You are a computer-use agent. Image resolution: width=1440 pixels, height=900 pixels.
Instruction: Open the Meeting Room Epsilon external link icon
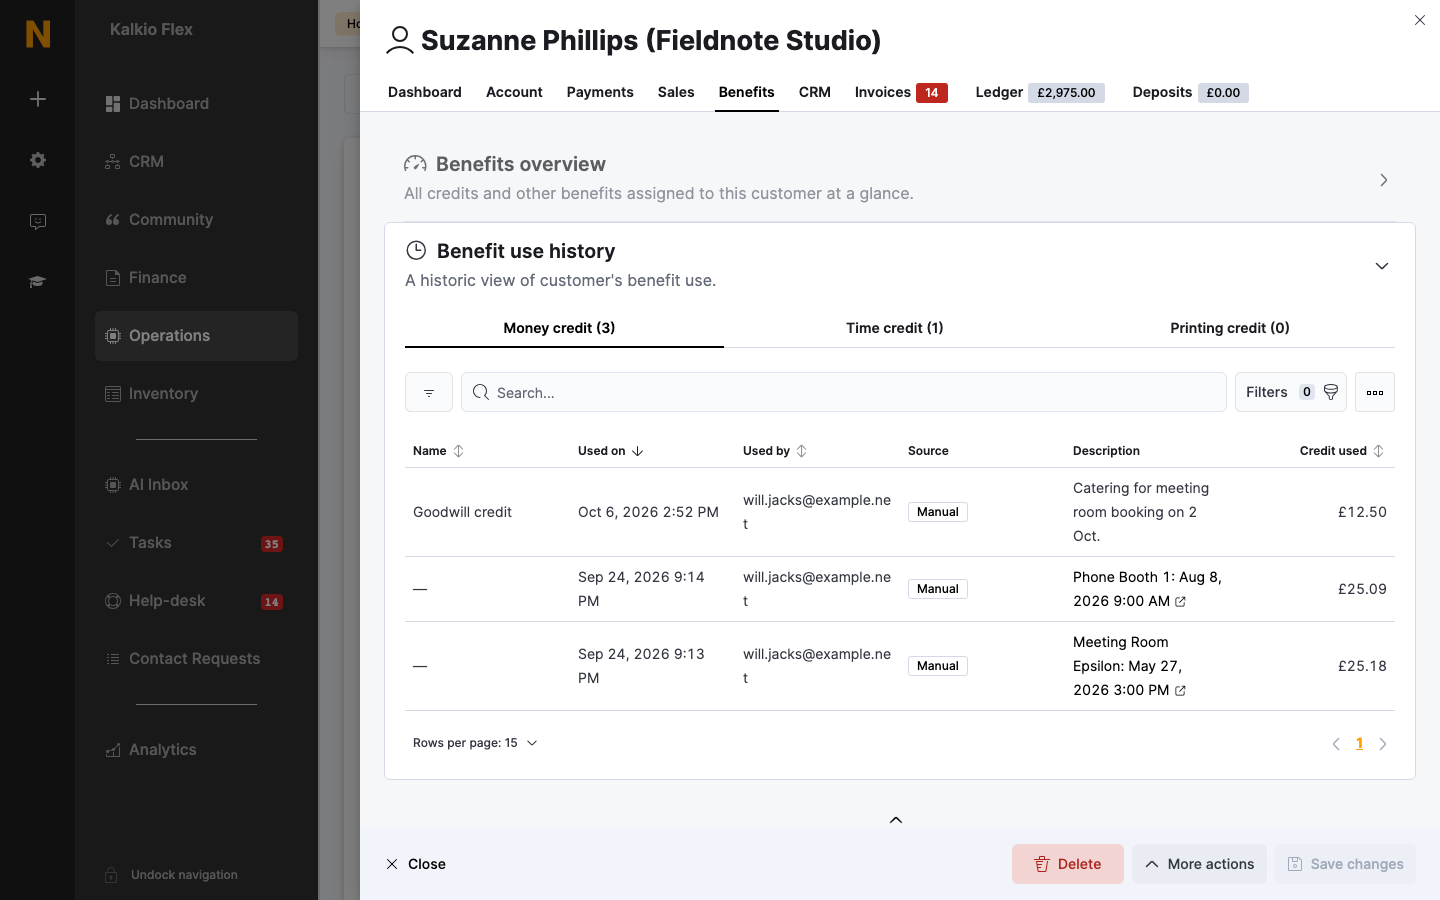click(1180, 691)
